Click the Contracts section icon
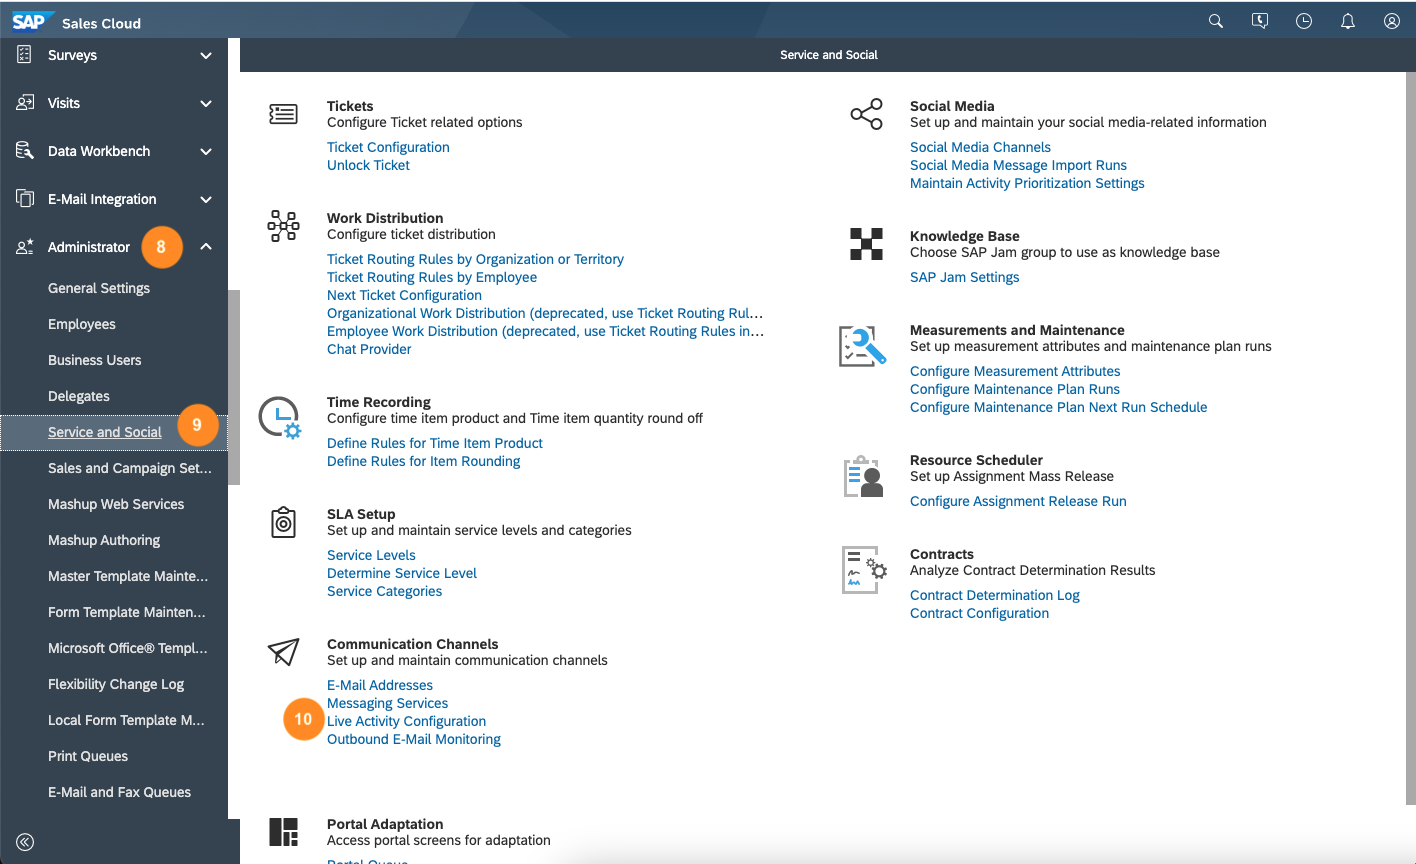The image size is (1416, 864). coord(864,570)
